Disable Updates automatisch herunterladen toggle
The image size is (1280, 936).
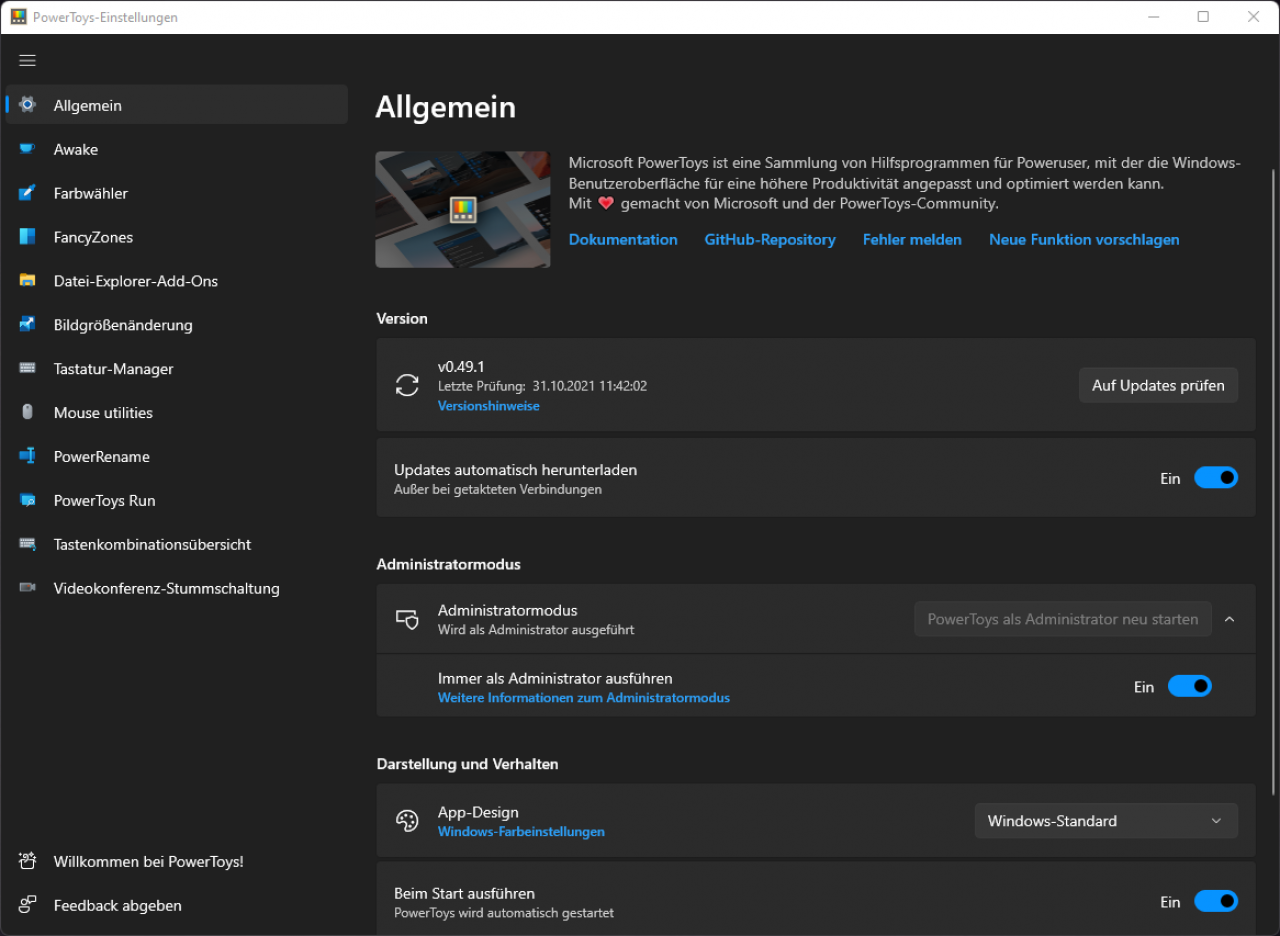[1216, 478]
